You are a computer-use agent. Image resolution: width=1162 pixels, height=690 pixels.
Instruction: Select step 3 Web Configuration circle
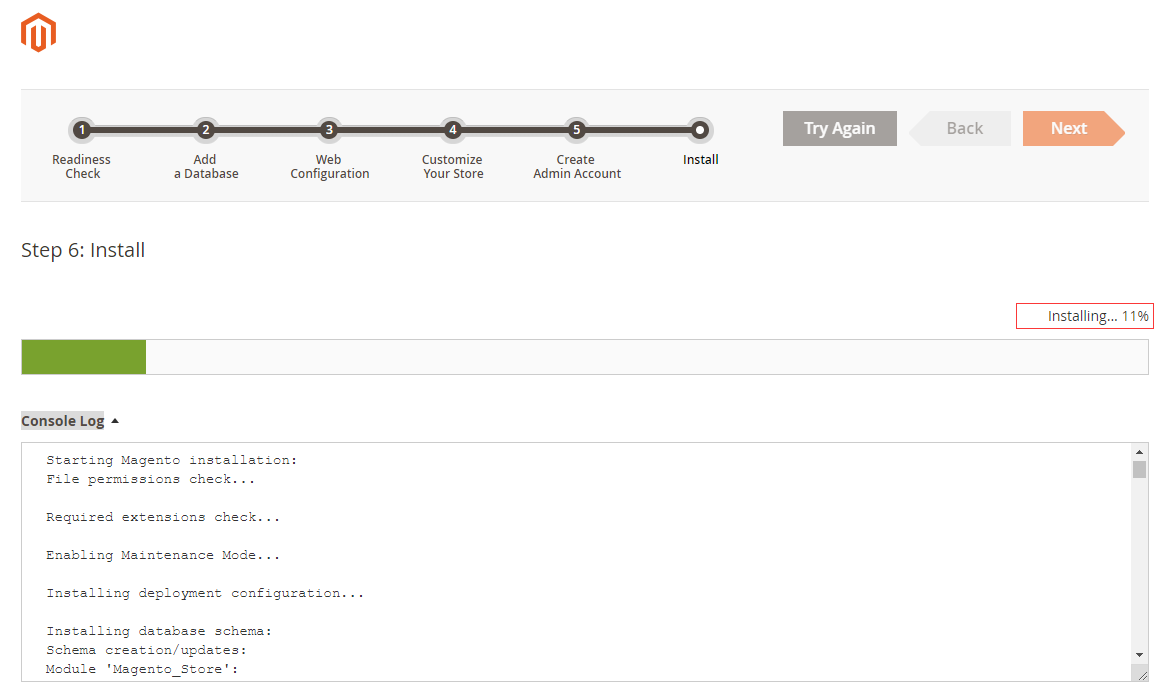[329, 130]
